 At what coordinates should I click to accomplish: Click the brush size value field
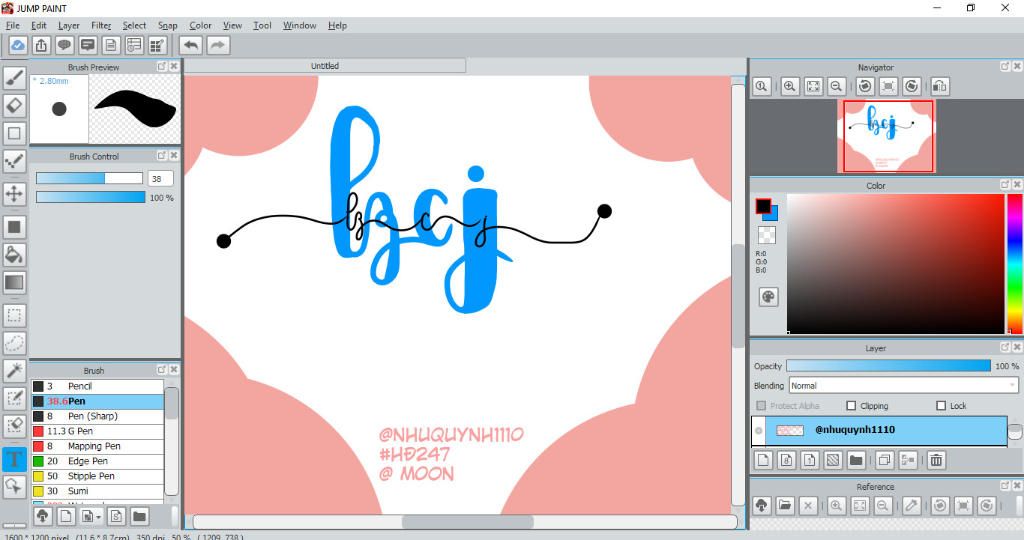[x=161, y=178]
